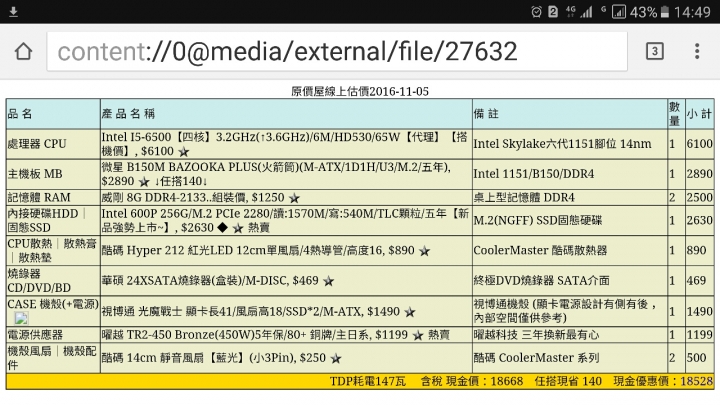Screen dimensions: 720x405
Task: Tap the alarm clock status icon
Action: [x=536, y=12]
